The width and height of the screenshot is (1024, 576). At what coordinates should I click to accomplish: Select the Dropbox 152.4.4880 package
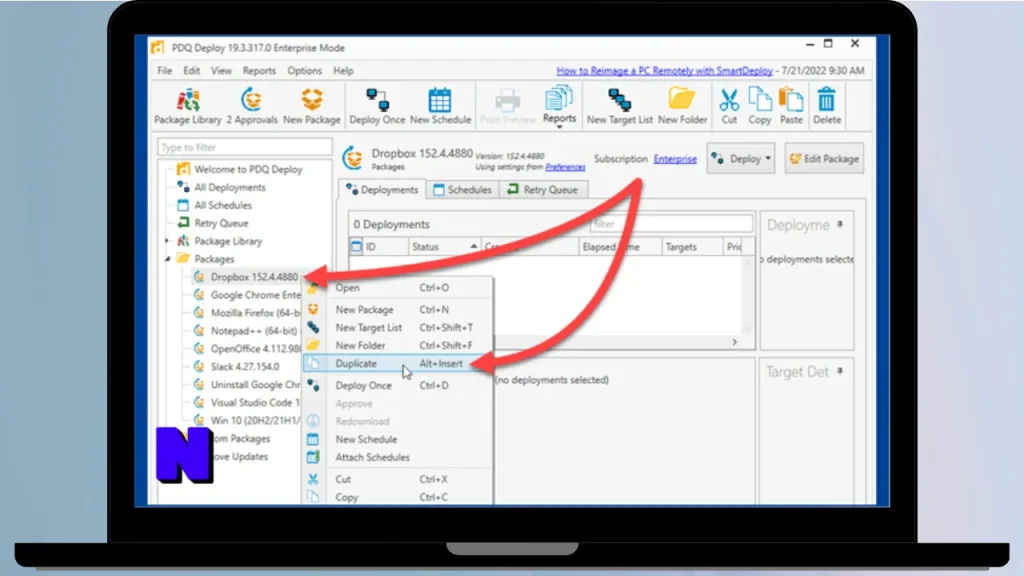click(253, 277)
